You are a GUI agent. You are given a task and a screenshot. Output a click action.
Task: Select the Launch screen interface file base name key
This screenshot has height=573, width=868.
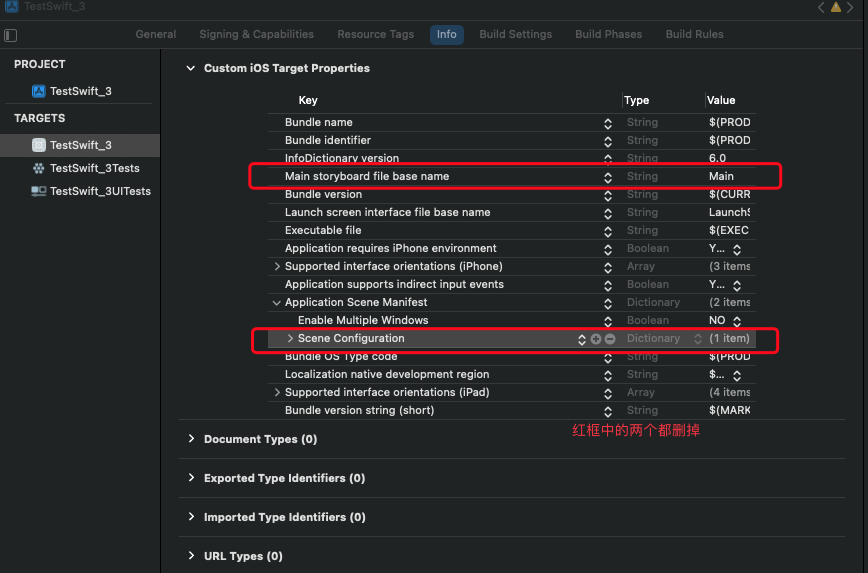[x=388, y=213]
